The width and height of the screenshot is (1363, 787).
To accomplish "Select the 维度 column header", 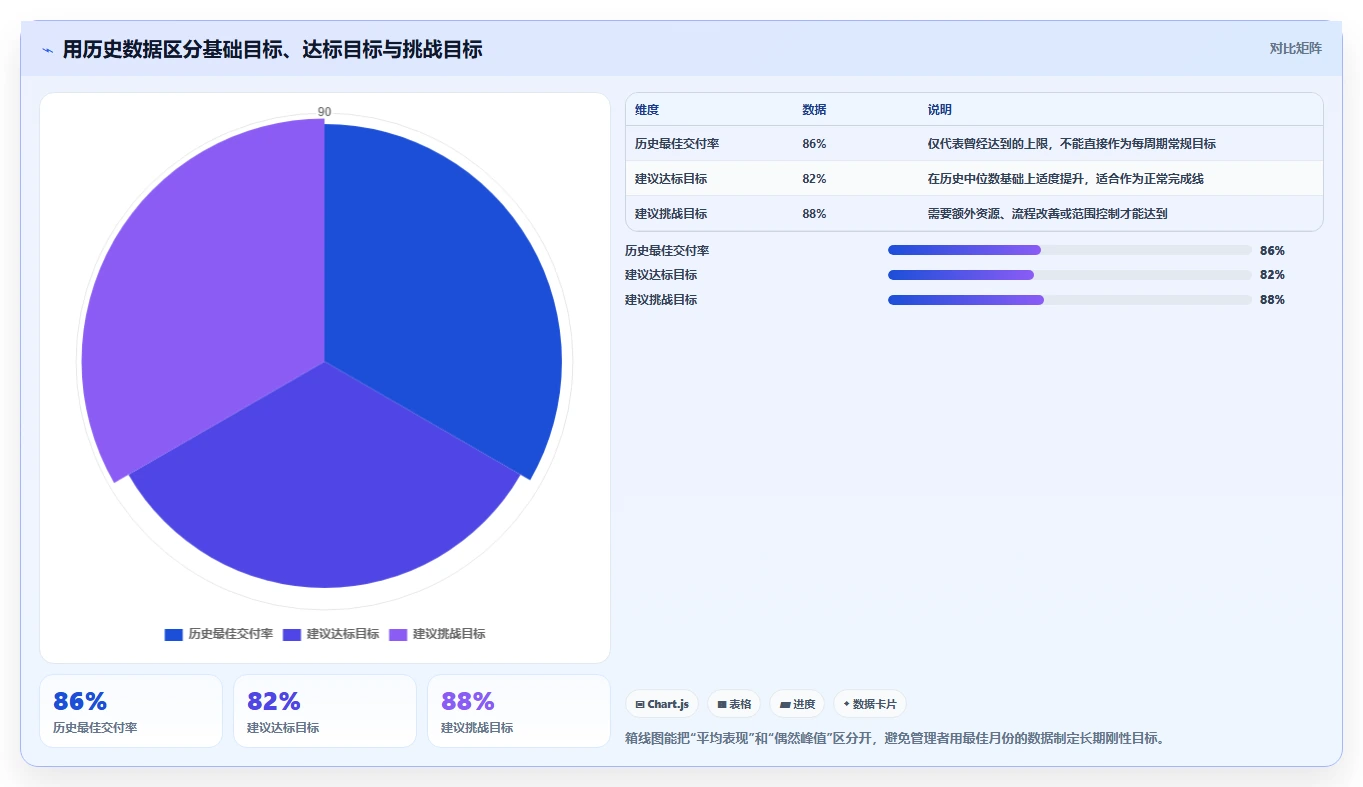I will click(x=647, y=110).
